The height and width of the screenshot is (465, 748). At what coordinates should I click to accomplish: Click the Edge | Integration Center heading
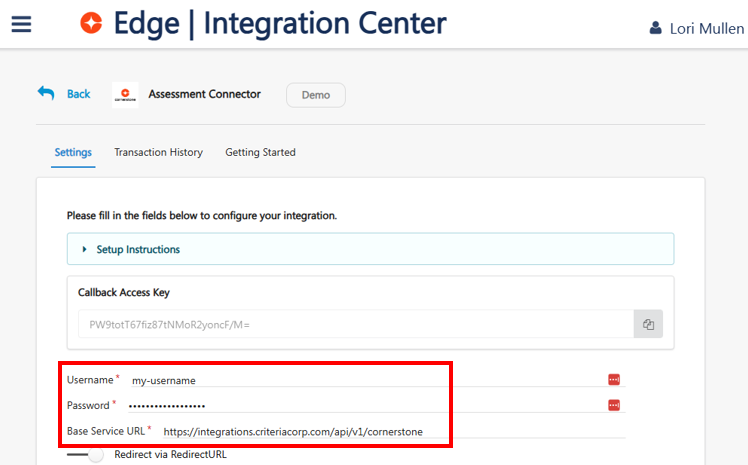(280, 23)
